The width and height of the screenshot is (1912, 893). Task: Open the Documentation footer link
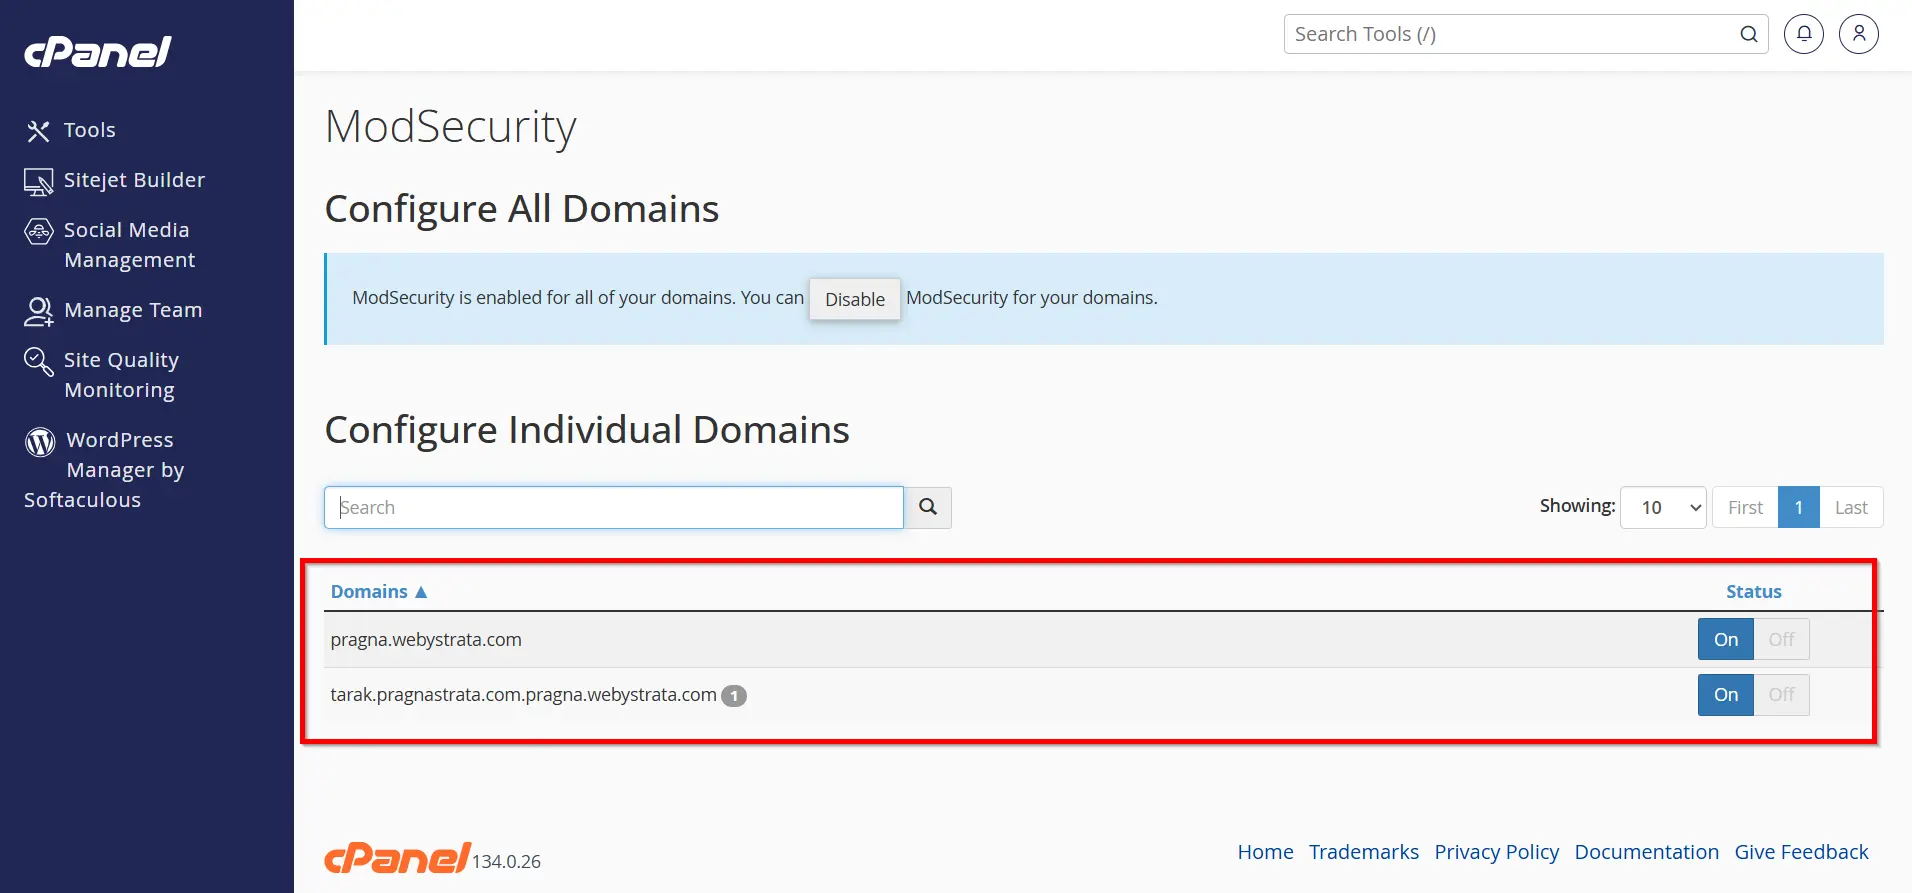click(x=1647, y=852)
